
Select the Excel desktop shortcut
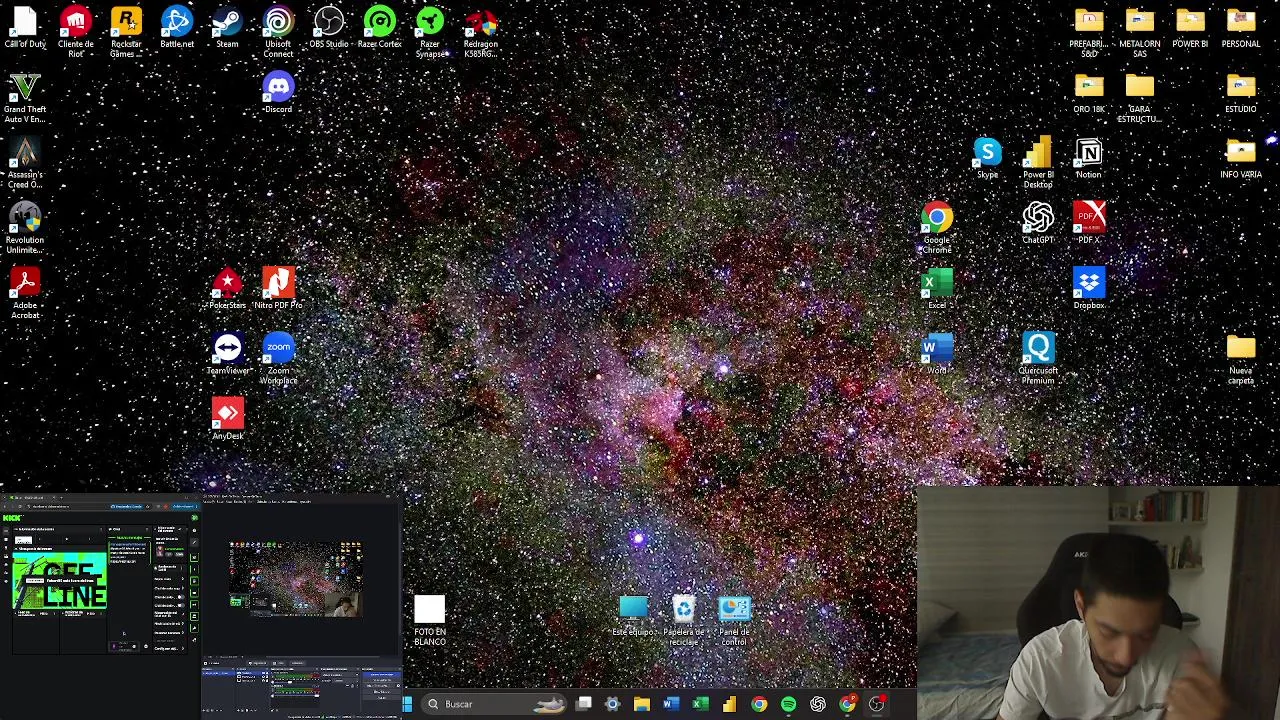[937, 288]
